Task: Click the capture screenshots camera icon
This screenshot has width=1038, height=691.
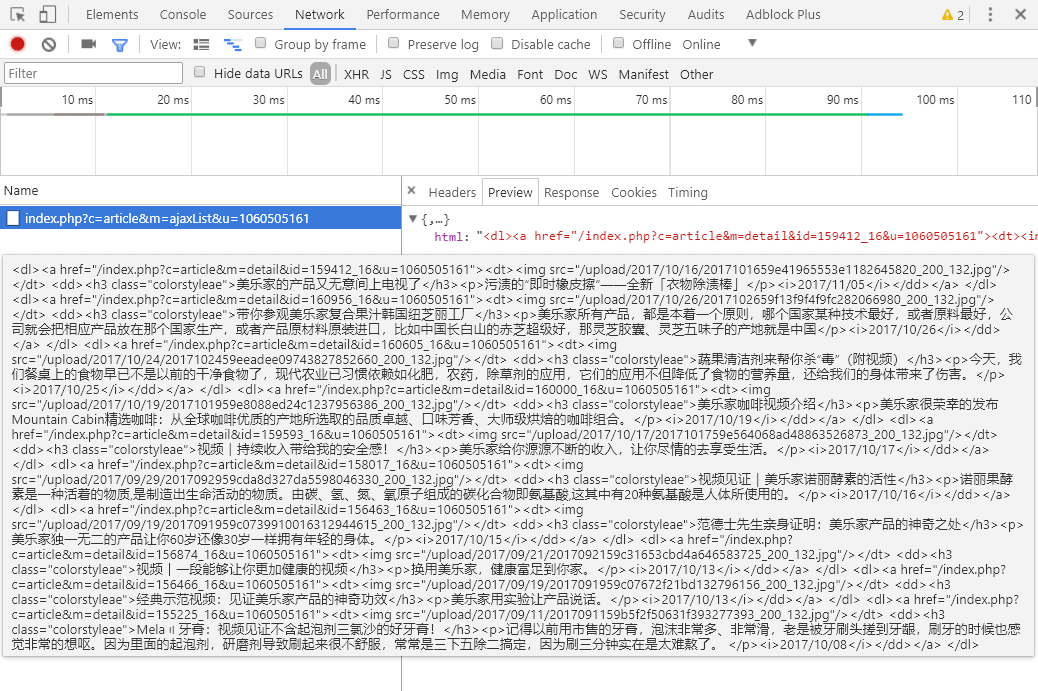Action: (x=89, y=44)
